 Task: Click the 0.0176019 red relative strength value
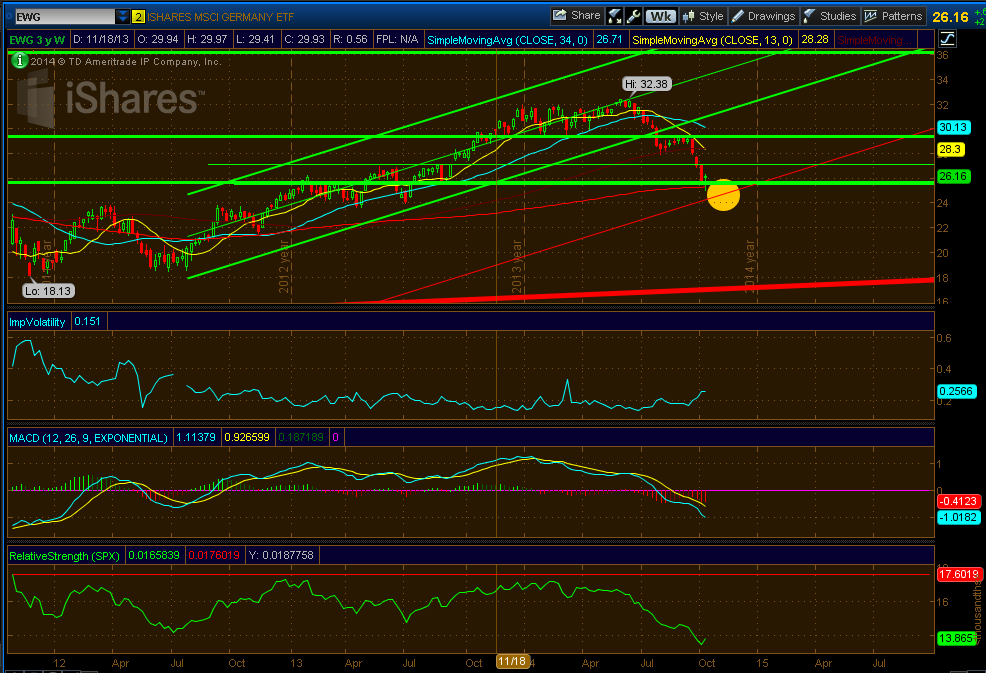coord(214,555)
